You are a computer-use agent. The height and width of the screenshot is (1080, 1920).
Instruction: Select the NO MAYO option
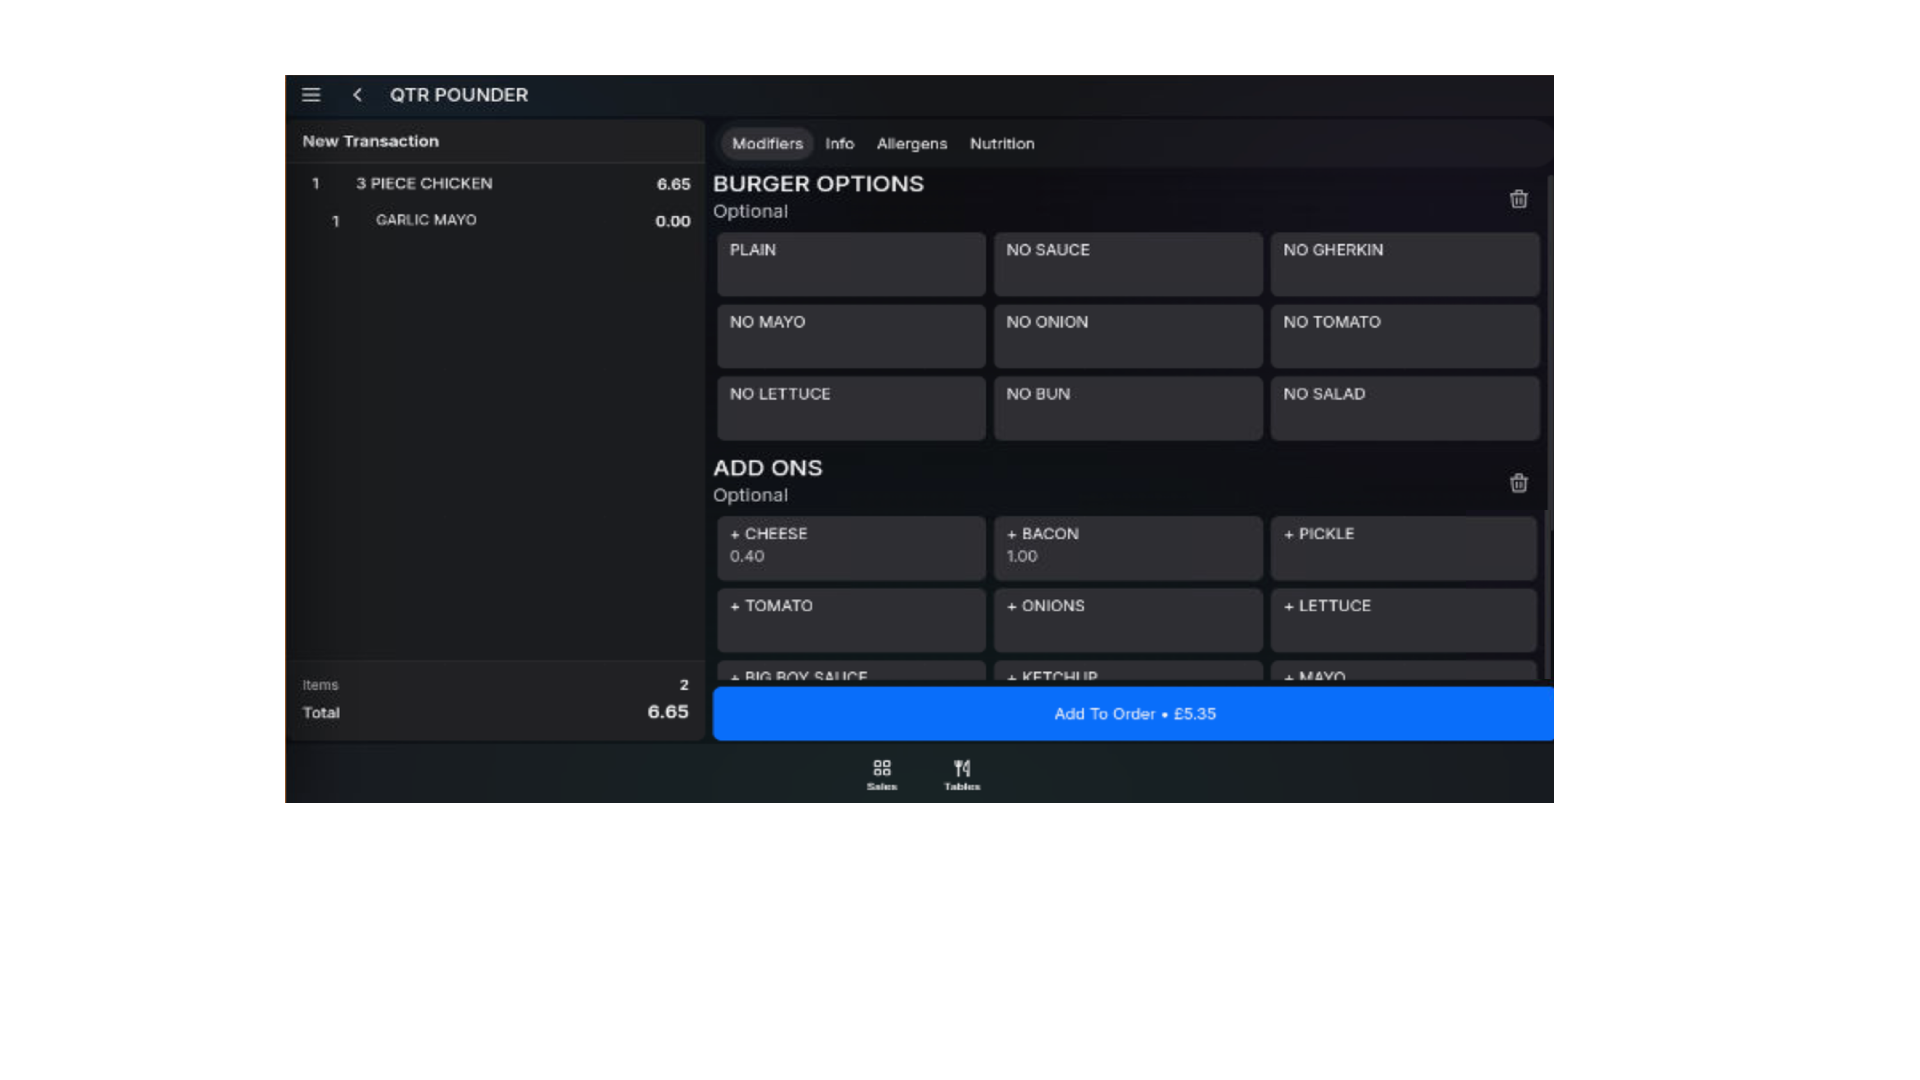click(851, 336)
